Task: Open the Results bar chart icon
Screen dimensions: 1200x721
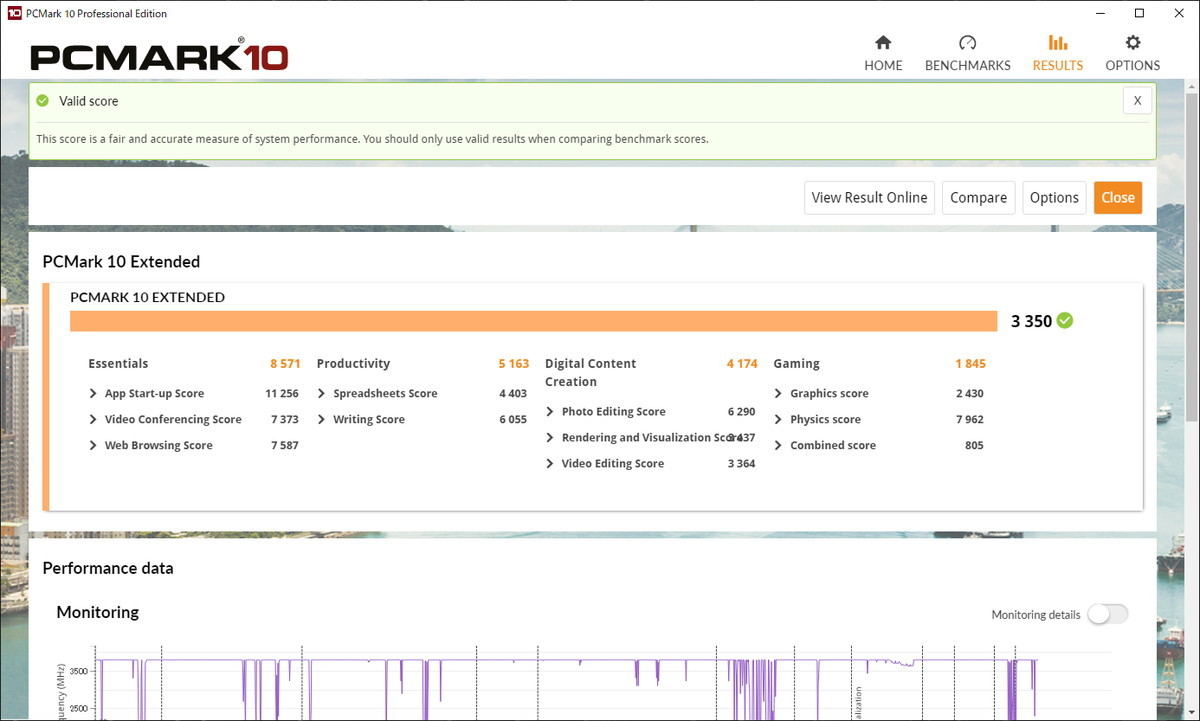Action: tap(1057, 43)
